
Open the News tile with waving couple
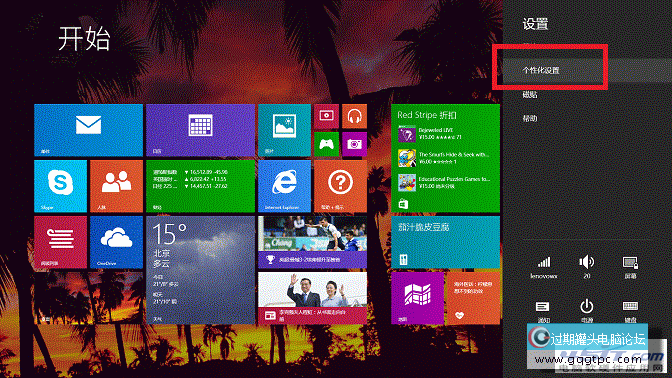[312, 298]
